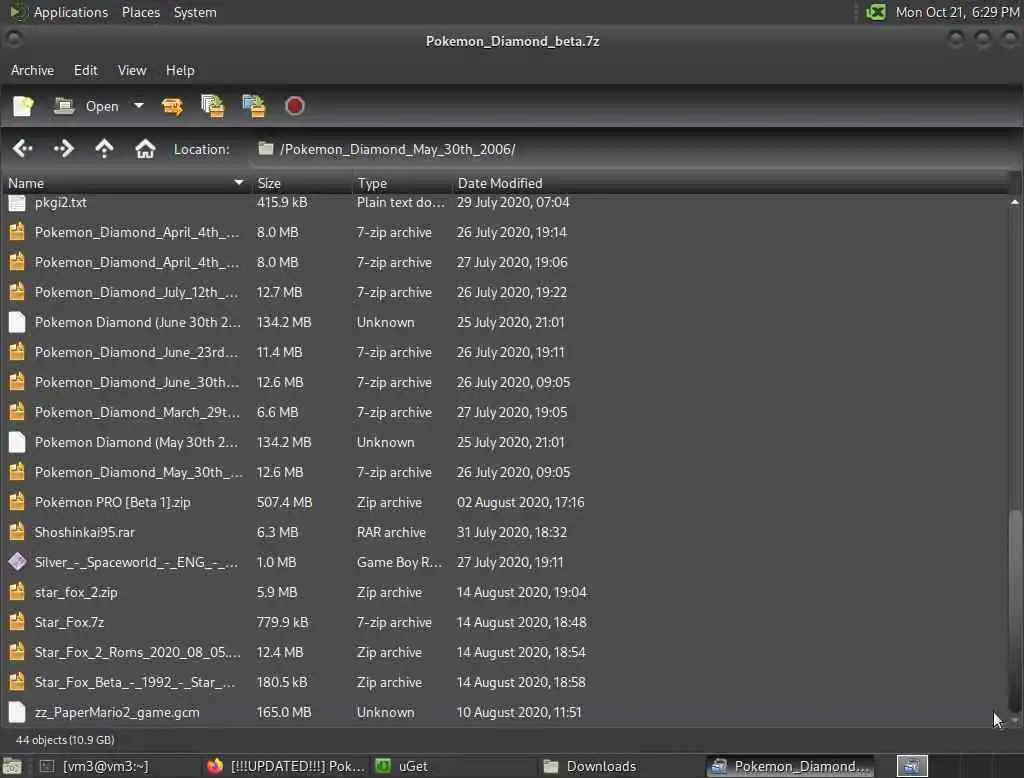This screenshot has height=778, width=1024.
Task: Open the View menu
Action: 132,70
